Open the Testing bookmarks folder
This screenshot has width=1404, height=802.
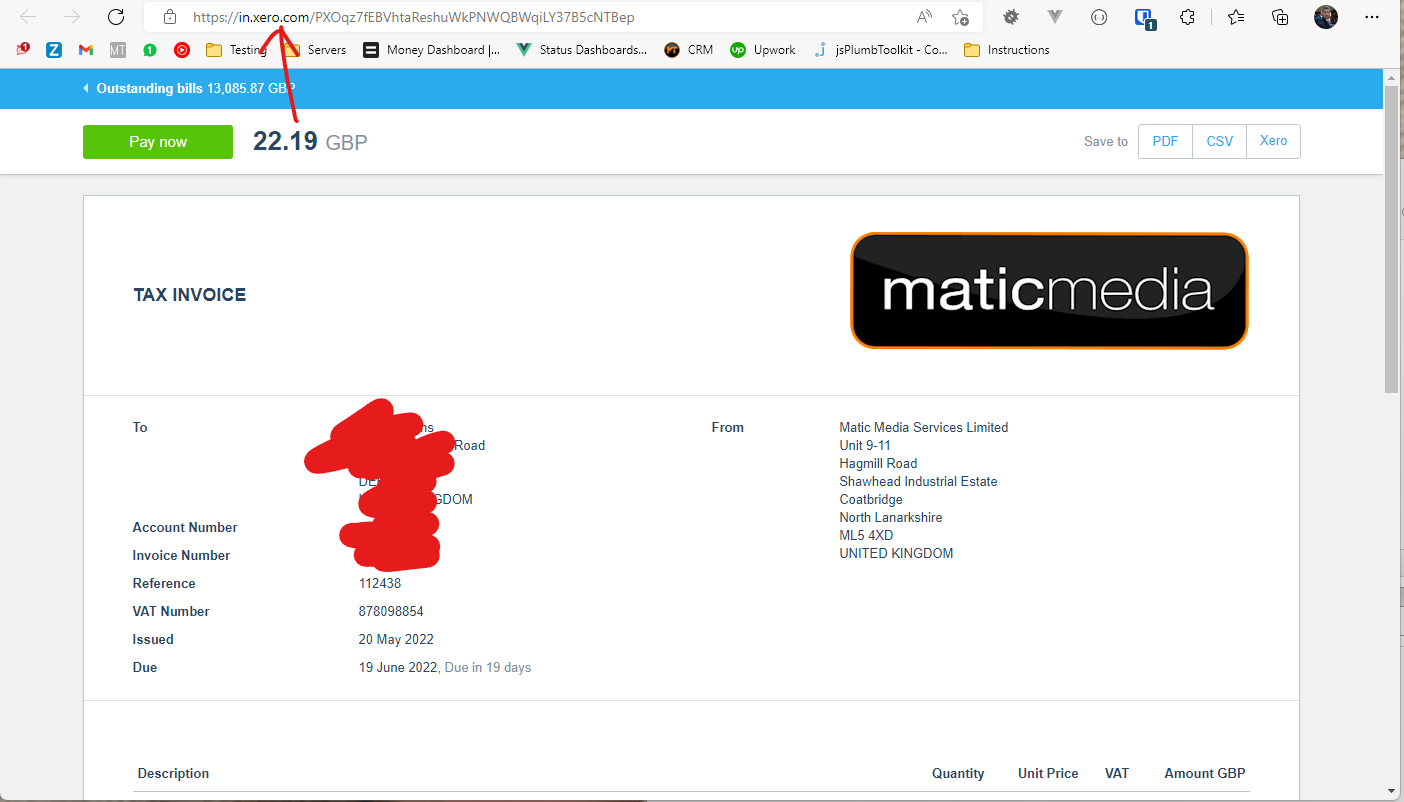pyautogui.click(x=236, y=49)
